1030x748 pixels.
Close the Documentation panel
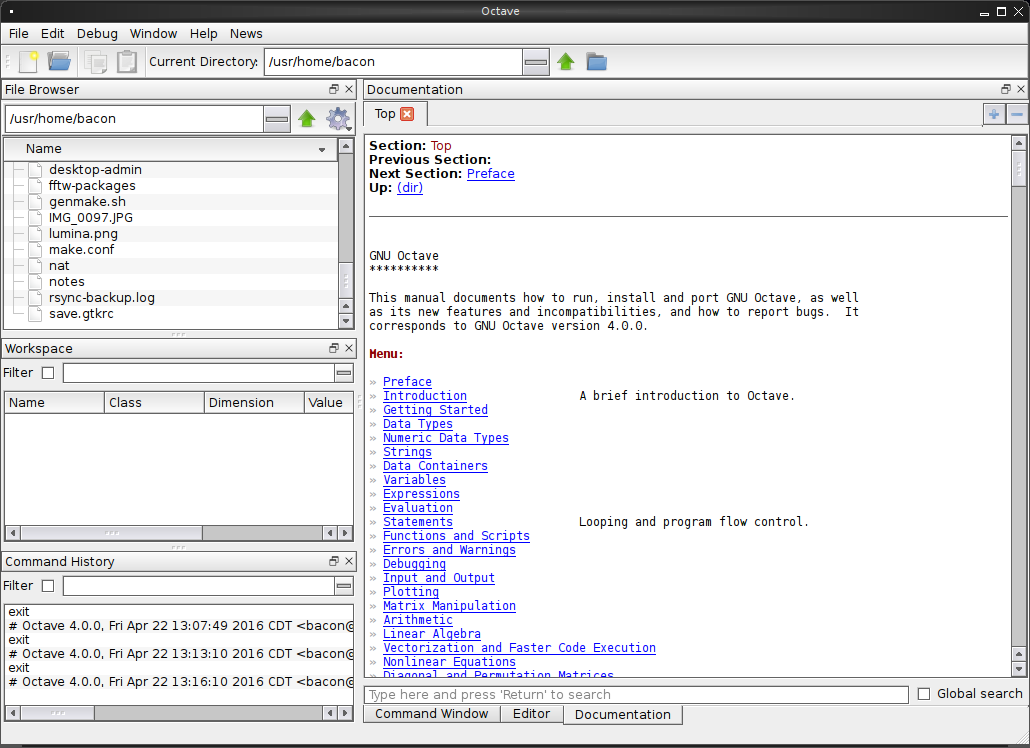(x=1021, y=89)
